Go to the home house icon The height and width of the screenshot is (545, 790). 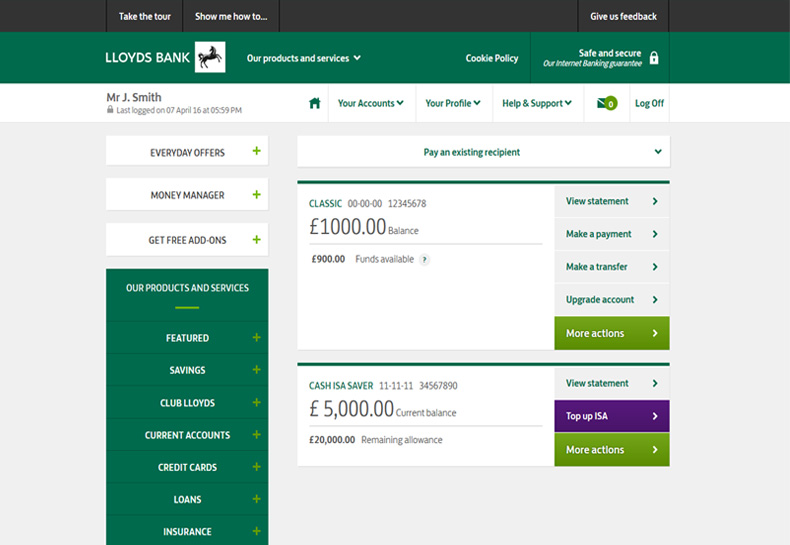click(314, 103)
